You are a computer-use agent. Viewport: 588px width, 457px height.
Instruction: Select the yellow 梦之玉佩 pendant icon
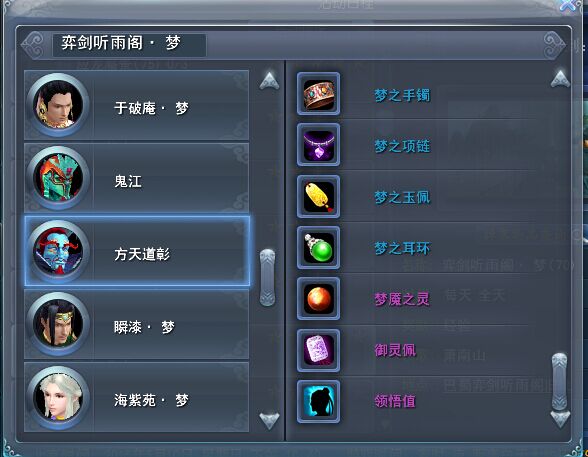tap(318, 196)
